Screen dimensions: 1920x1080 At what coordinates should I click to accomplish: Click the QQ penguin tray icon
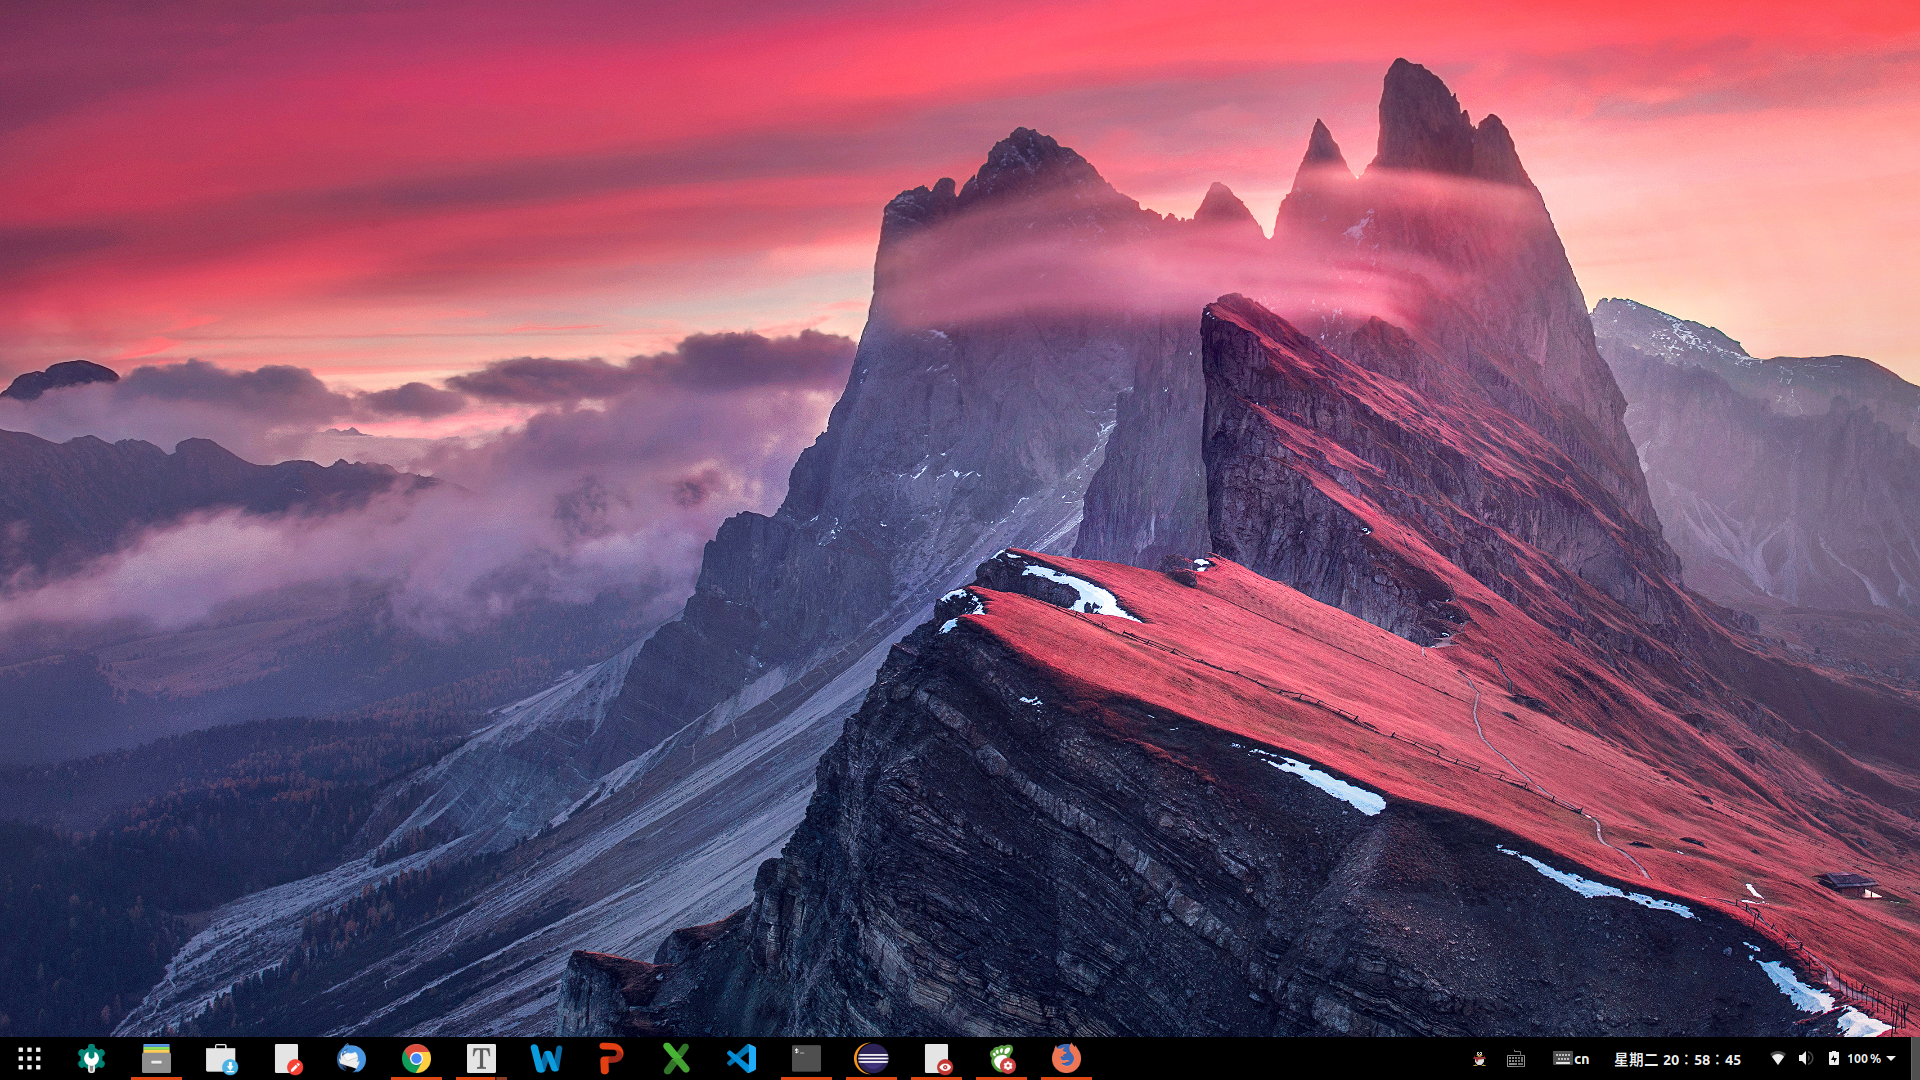[1479, 1059]
